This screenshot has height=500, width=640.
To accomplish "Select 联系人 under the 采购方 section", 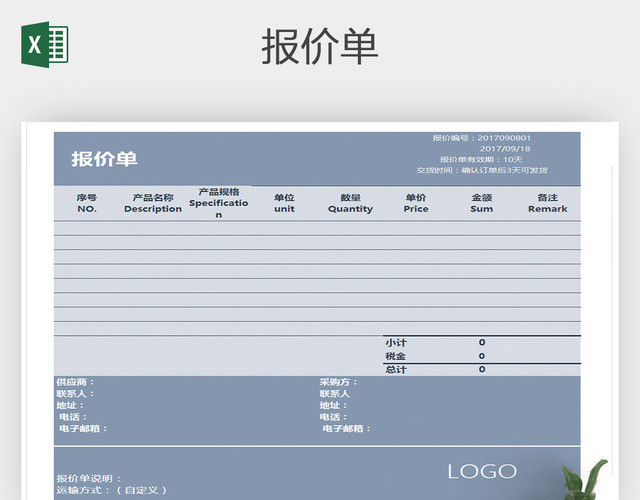I will [335, 394].
